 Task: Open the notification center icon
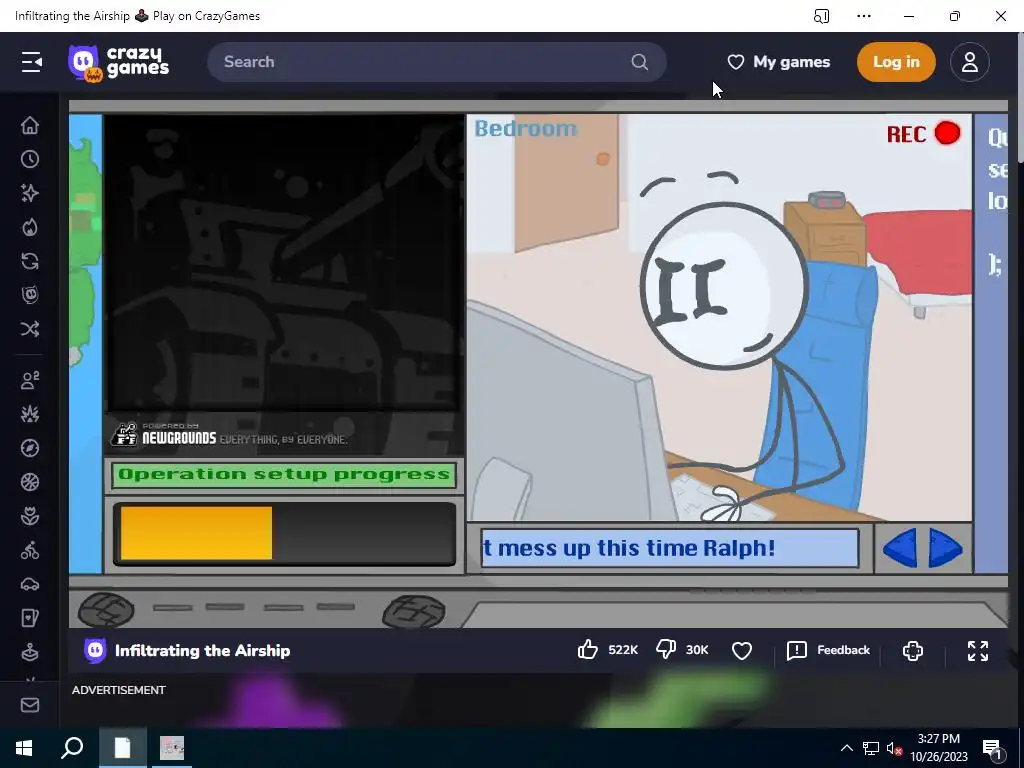[992, 748]
